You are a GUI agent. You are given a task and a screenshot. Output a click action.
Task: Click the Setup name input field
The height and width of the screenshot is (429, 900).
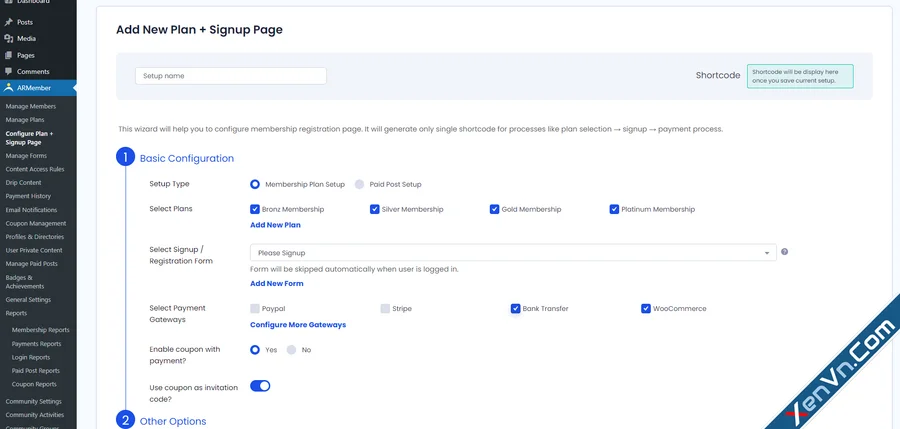pyautogui.click(x=231, y=76)
